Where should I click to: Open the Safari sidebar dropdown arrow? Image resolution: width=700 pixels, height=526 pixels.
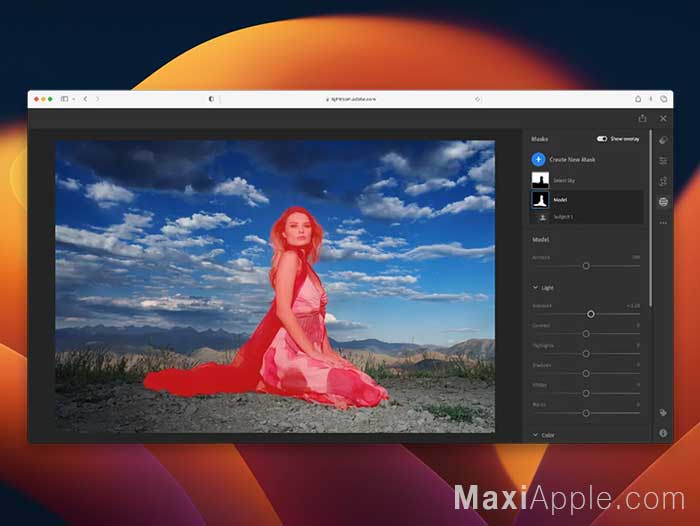click(x=73, y=99)
